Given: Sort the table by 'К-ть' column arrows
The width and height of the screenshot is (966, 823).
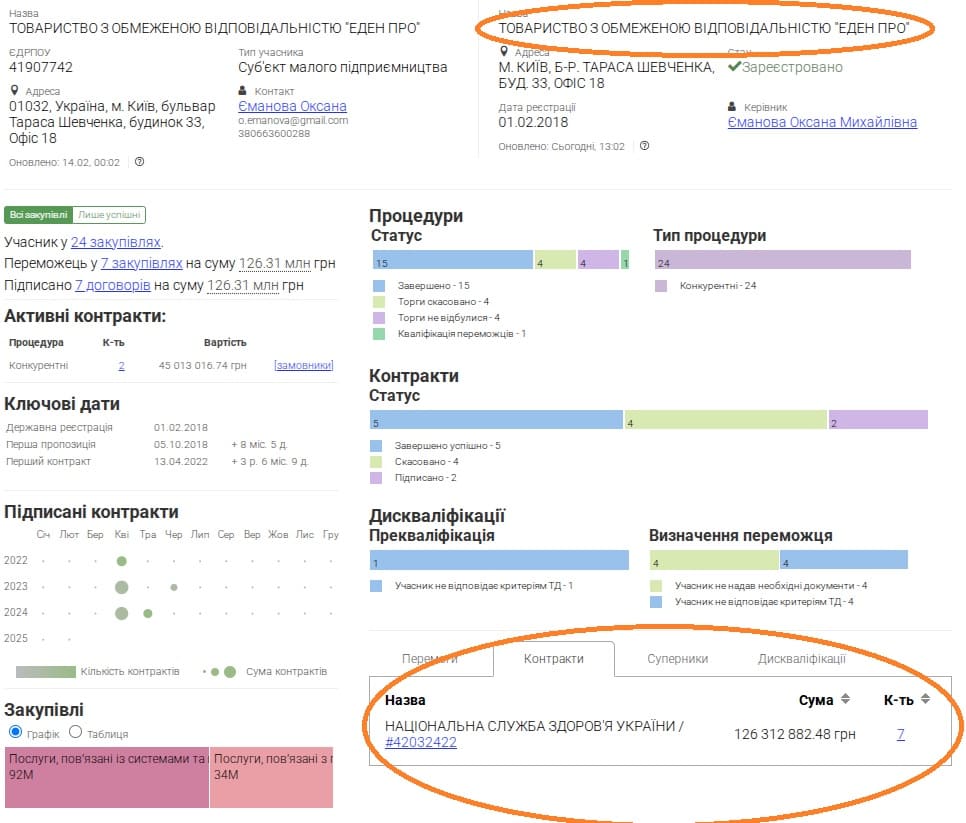Looking at the screenshot, I should [925, 699].
